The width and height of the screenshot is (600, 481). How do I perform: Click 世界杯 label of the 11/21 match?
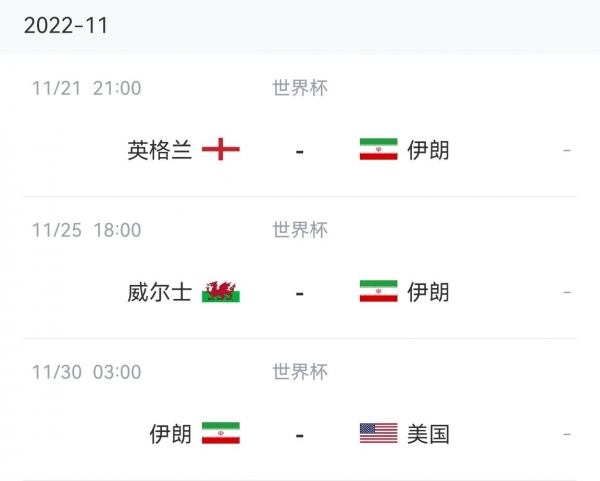click(300, 88)
